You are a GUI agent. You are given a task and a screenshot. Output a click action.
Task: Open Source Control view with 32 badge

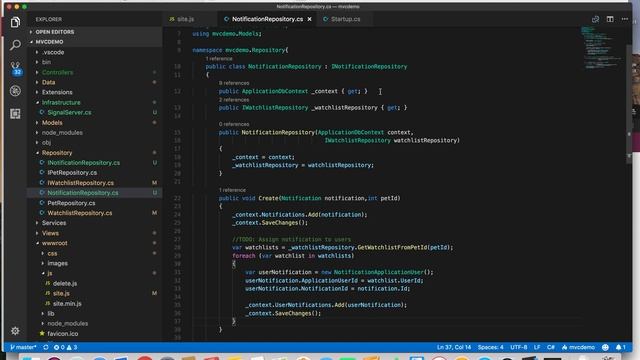click(16, 68)
